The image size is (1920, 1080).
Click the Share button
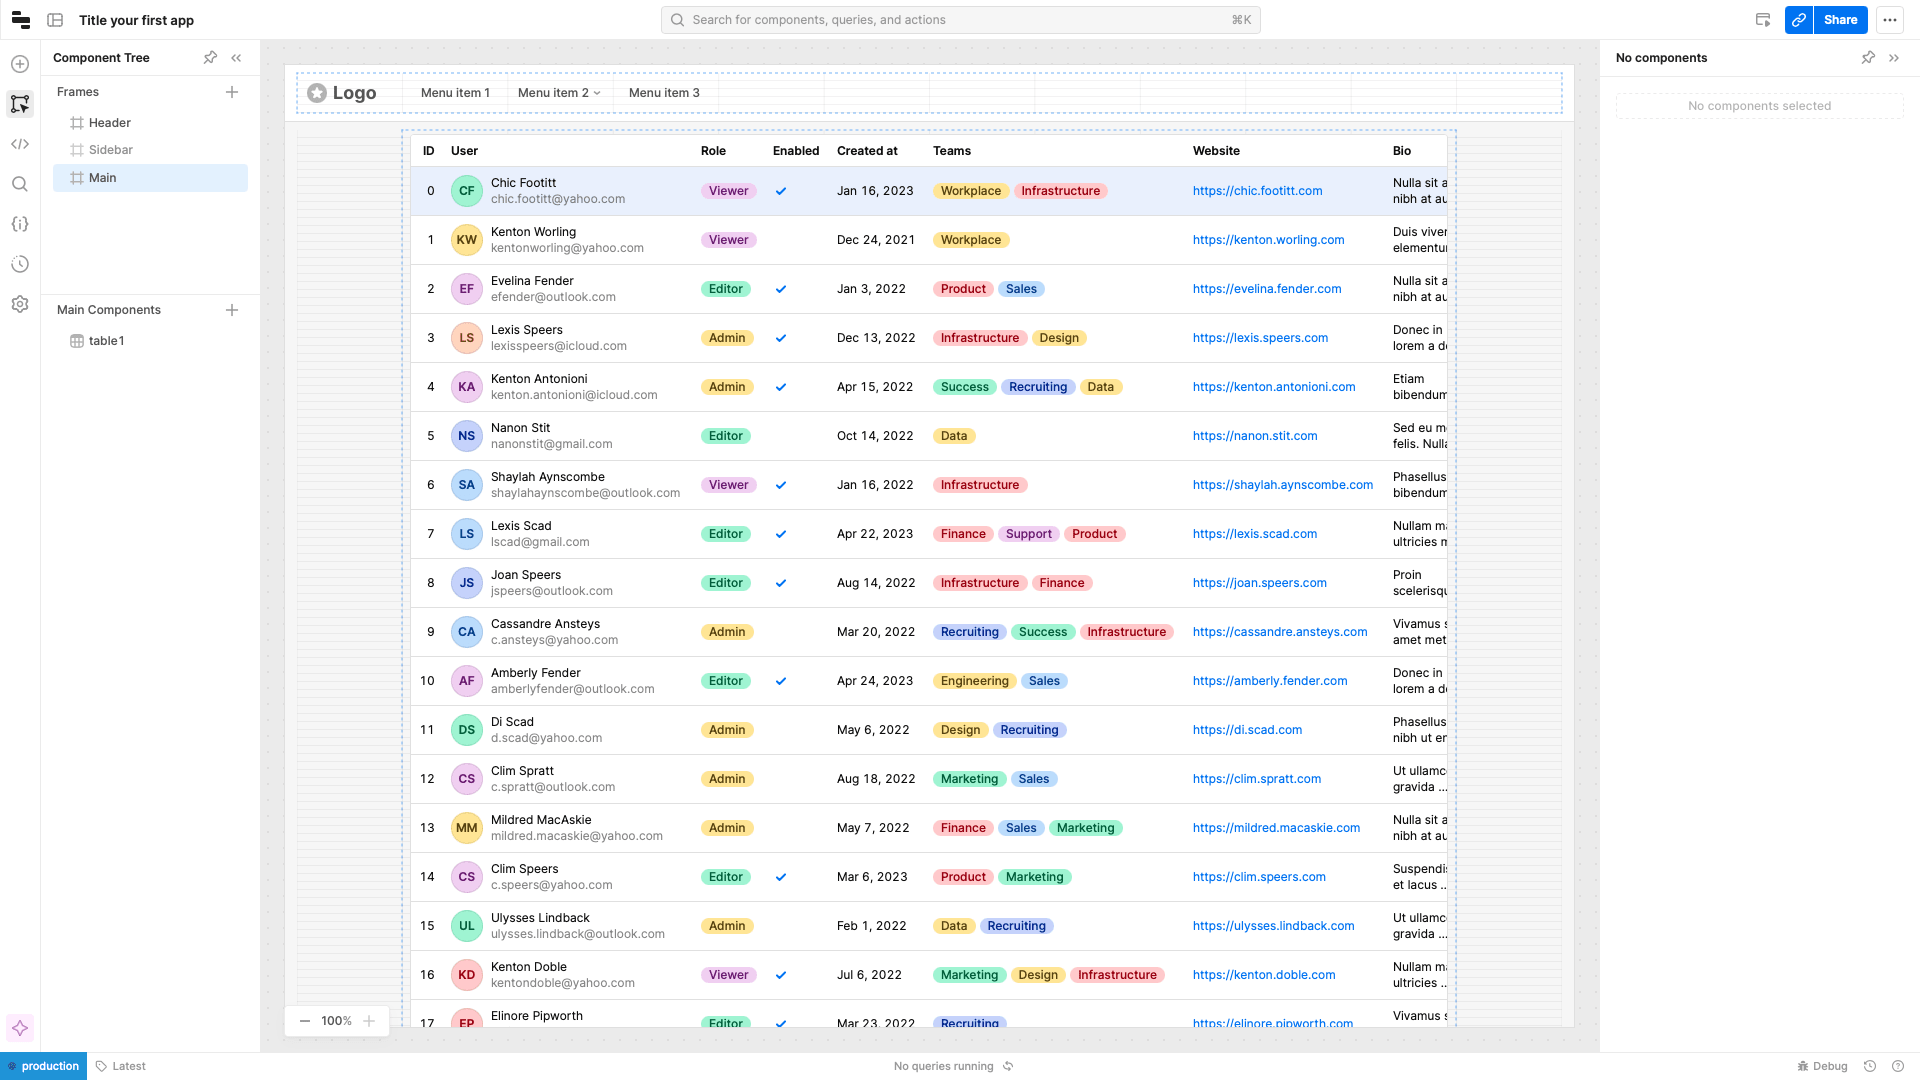coord(1840,20)
